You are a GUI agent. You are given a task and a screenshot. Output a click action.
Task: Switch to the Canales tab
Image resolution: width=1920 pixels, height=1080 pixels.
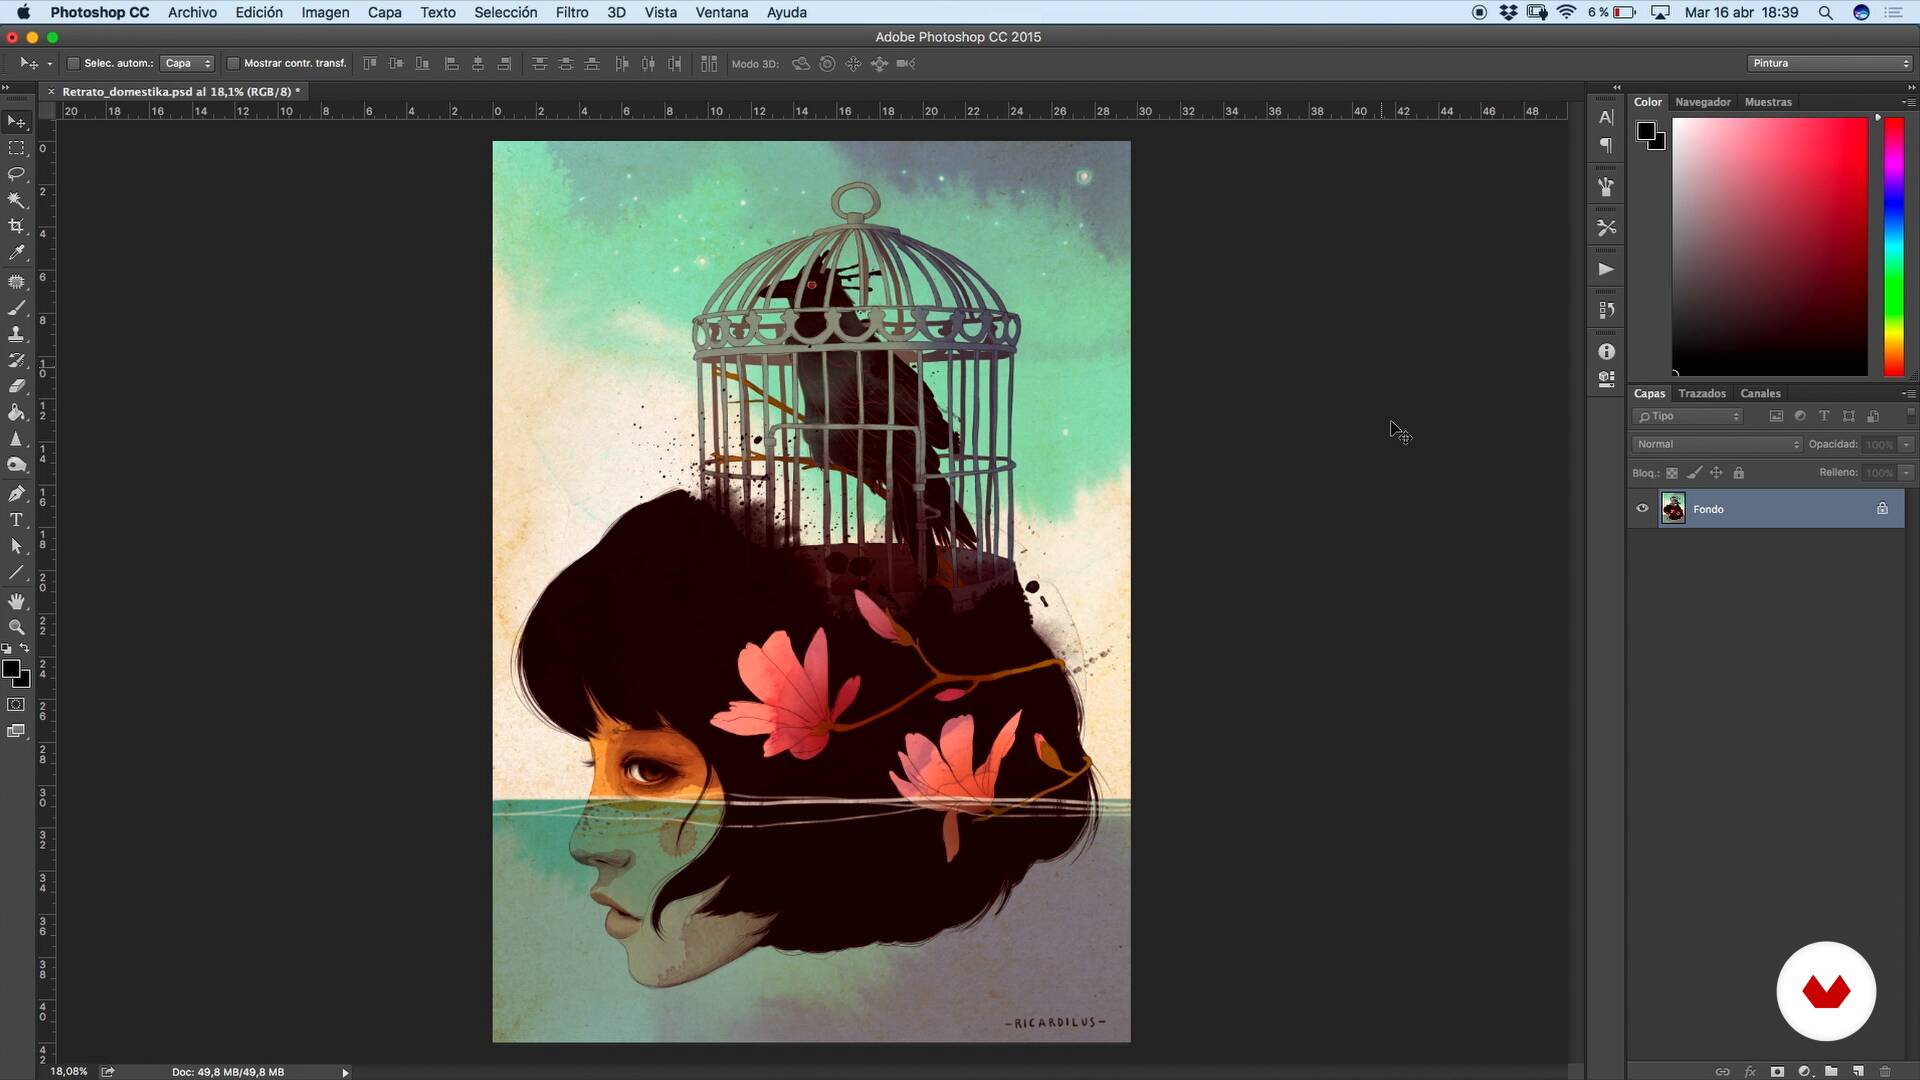pyautogui.click(x=1760, y=394)
